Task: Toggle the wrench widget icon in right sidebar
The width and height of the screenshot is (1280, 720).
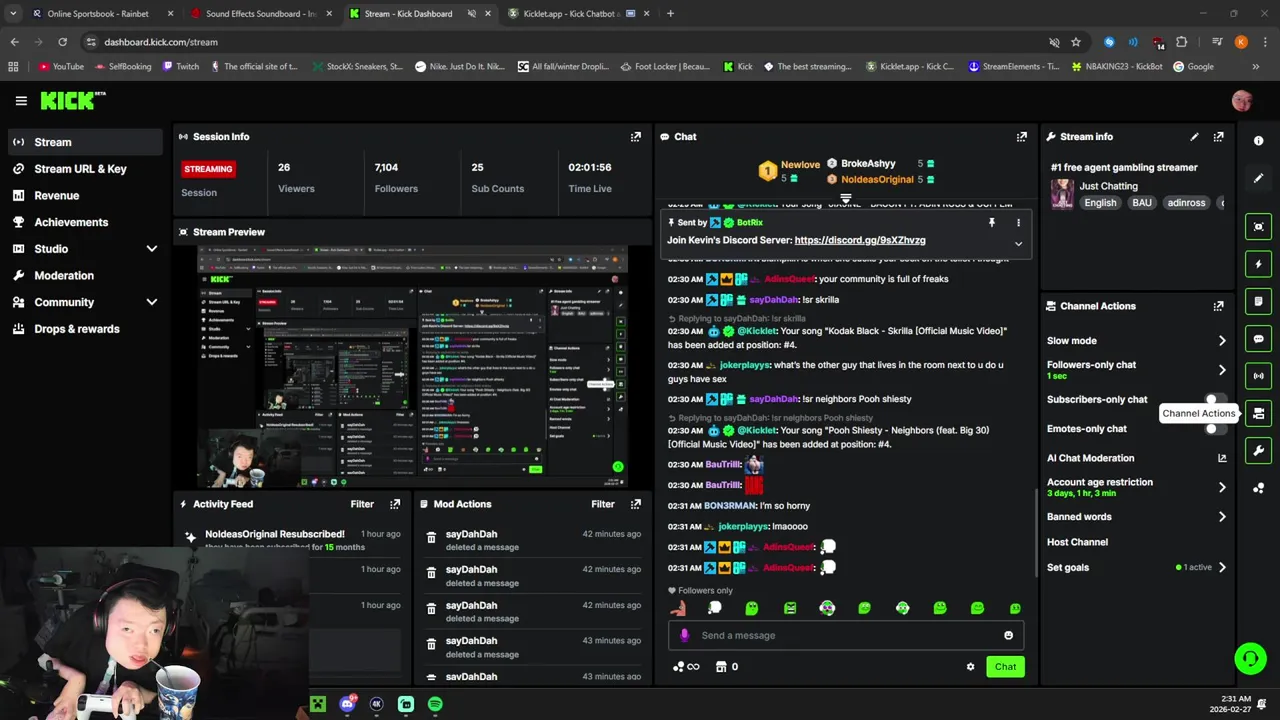Action: [1259, 451]
